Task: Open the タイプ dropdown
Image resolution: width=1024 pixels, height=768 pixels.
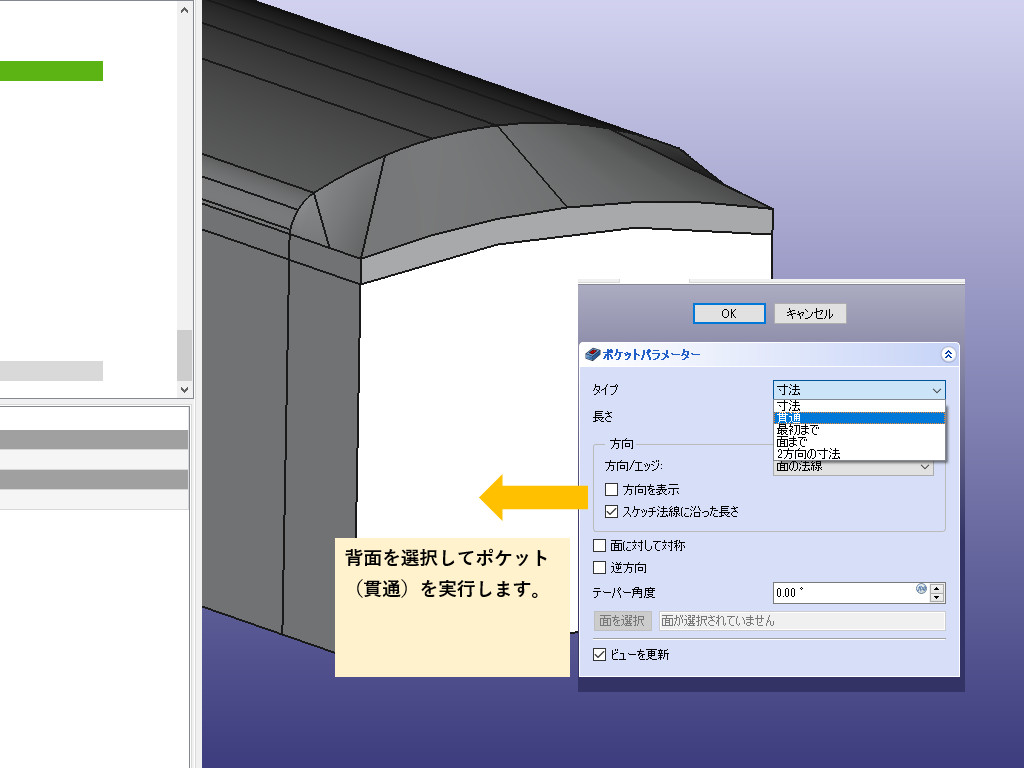Action: pos(858,390)
